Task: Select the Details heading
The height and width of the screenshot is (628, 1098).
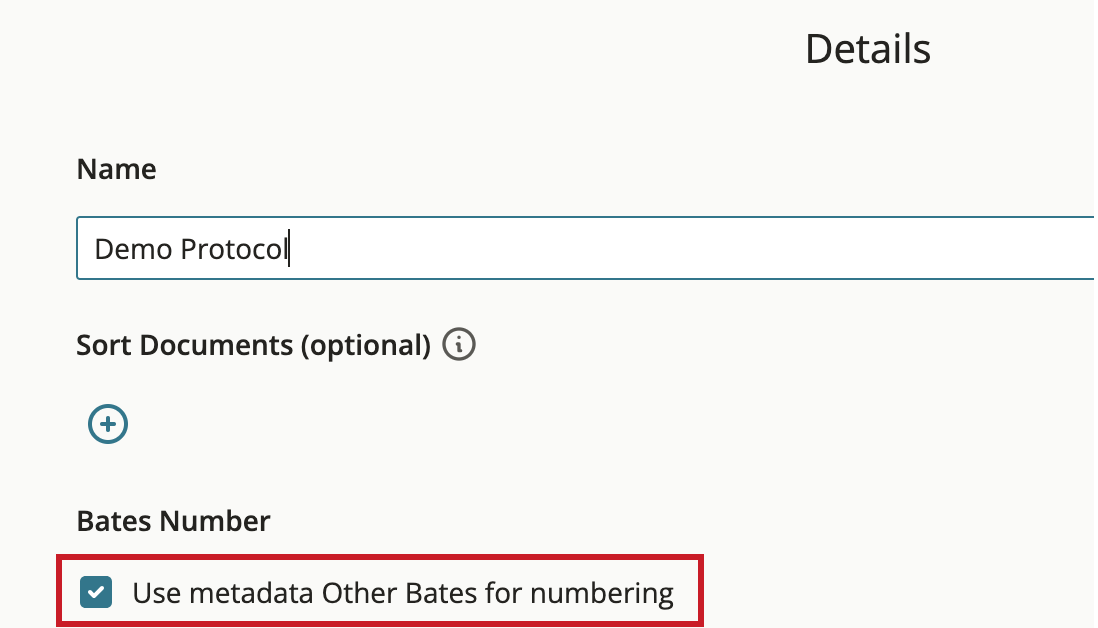Action: [868, 49]
